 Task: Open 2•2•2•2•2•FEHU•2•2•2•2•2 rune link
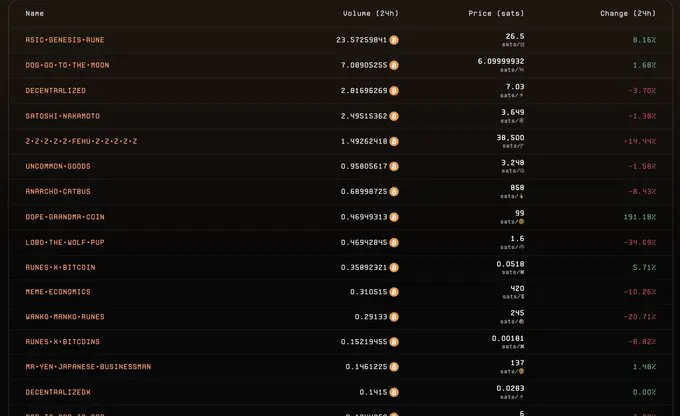[81, 141]
